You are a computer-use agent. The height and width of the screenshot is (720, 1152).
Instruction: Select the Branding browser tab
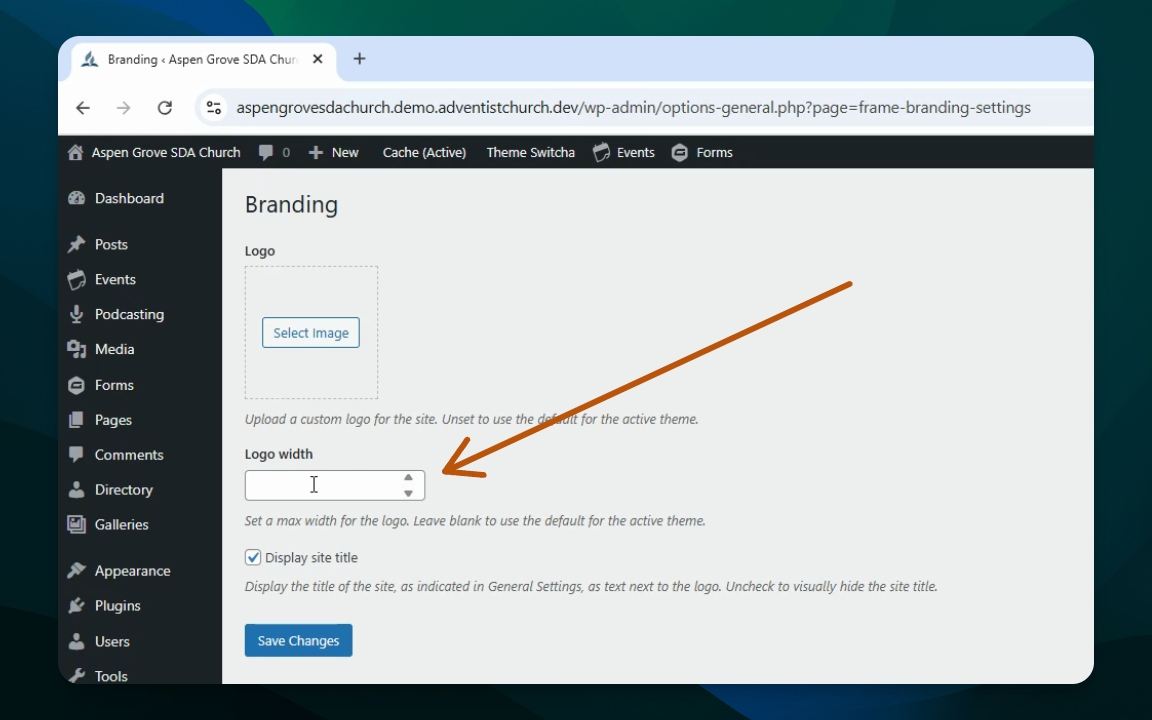[x=202, y=60]
